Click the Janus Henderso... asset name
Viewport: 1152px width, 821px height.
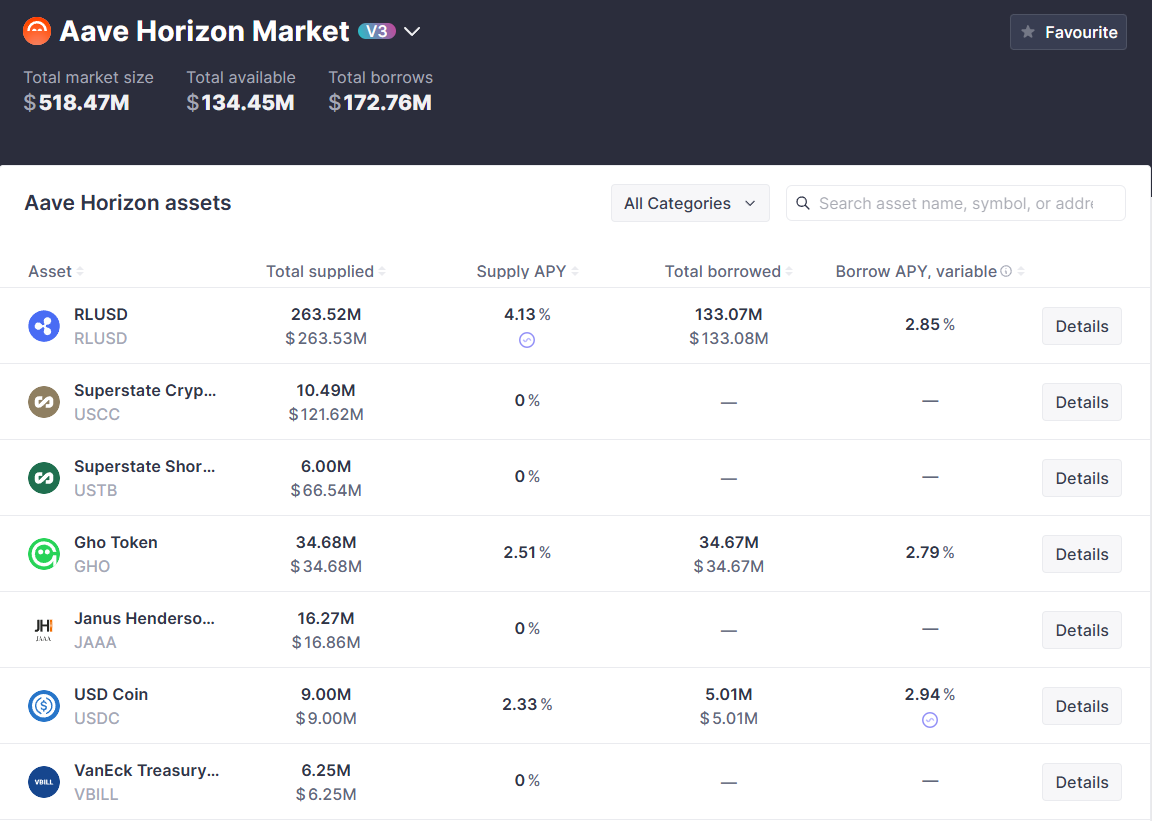pos(144,618)
